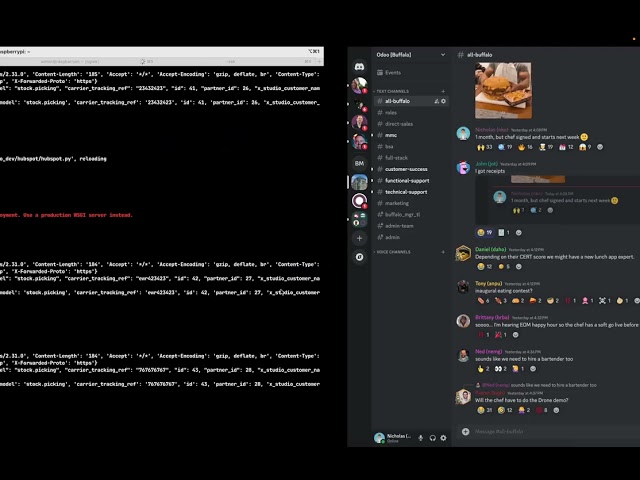This screenshot has height=480, width=640.
Task: Focus the Message #all-buffalo input field
Action: [x=555, y=431]
